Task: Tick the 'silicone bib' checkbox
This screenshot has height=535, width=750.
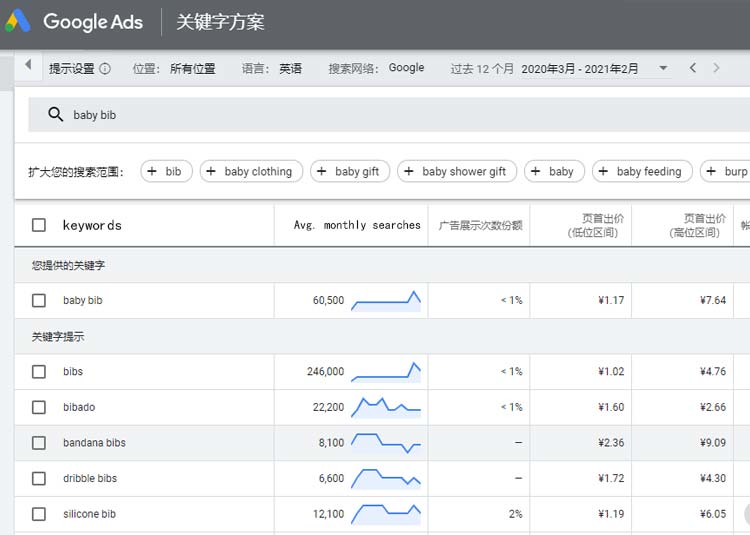Action: coord(39,514)
